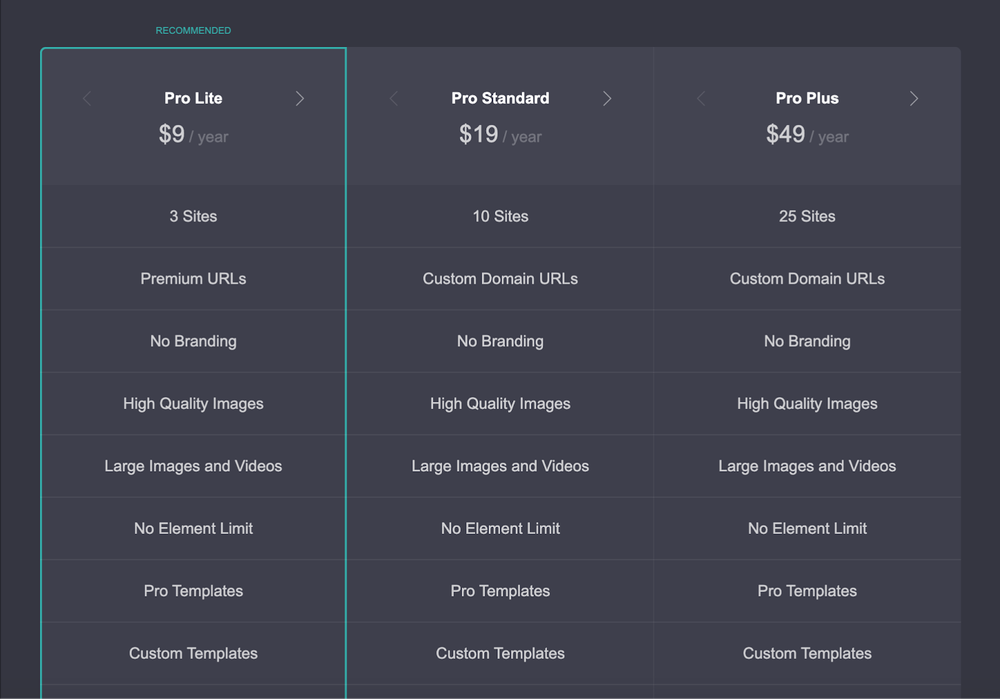Screen dimensions: 1000x699
Task: Click the RECOMMENDED label above Pro Lite
Action: coord(193,30)
